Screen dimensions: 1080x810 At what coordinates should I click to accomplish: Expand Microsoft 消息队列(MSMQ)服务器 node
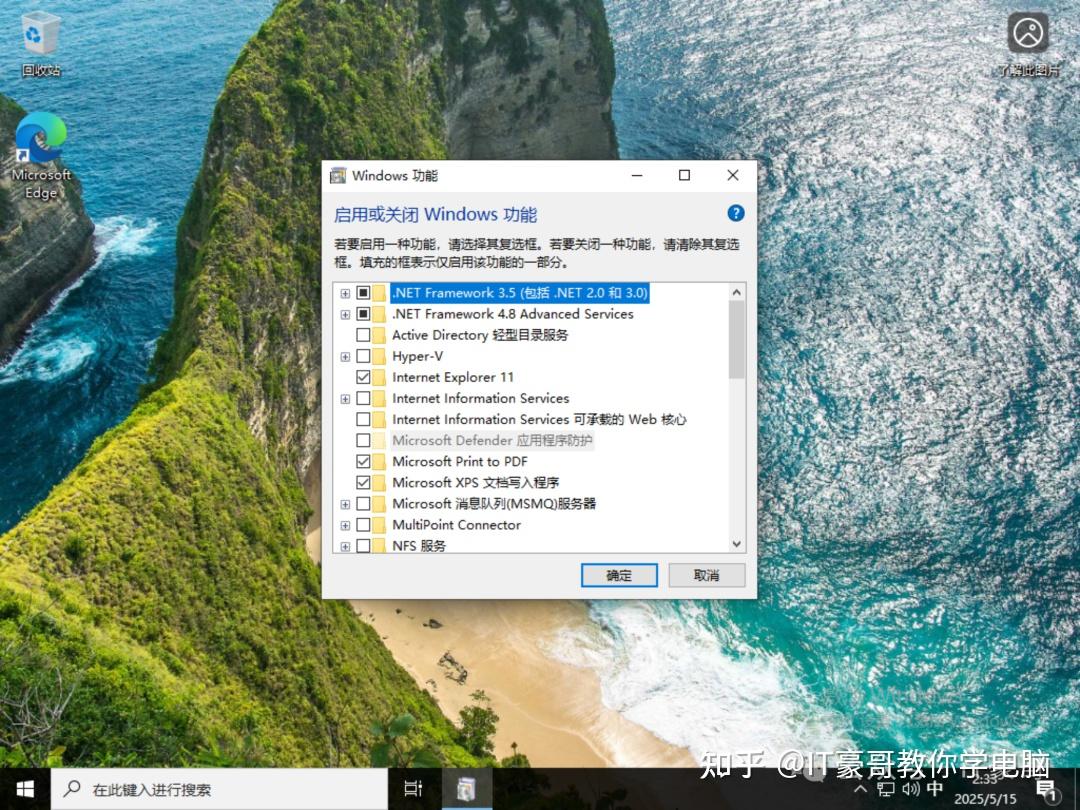(x=345, y=503)
